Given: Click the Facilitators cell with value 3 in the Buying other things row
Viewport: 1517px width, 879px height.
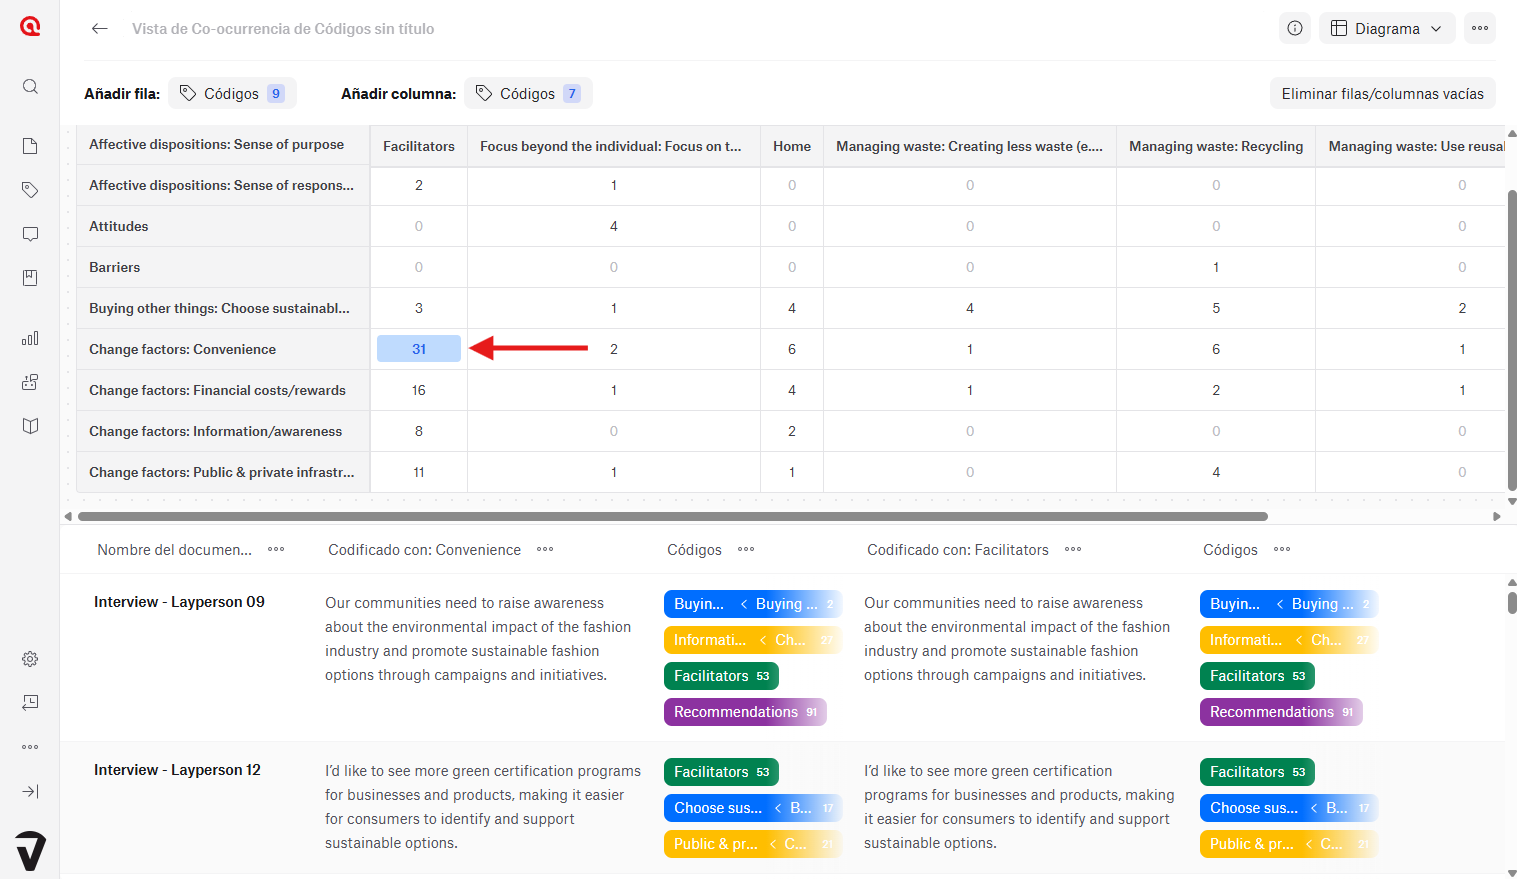Looking at the screenshot, I should point(419,308).
